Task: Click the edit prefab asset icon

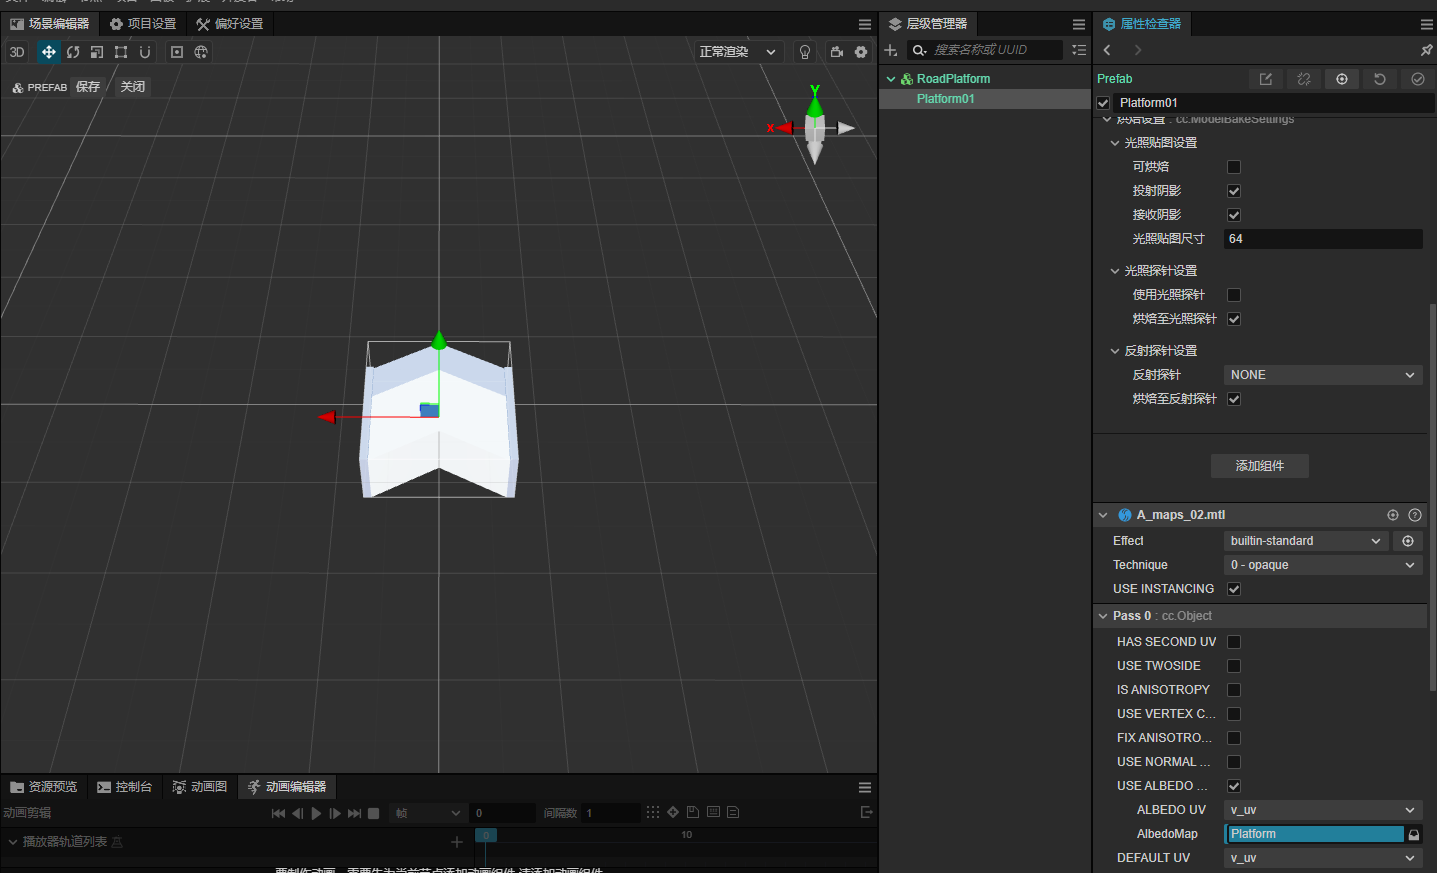Action: pos(1266,79)
